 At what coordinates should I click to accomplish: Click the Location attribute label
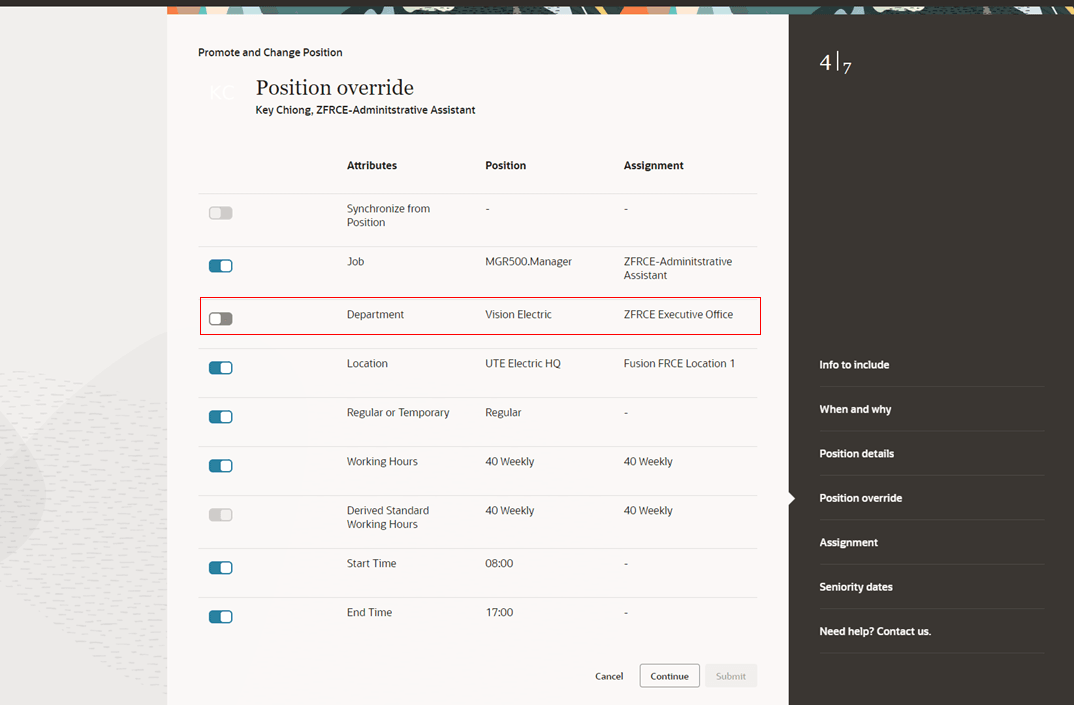pos(366,364)
